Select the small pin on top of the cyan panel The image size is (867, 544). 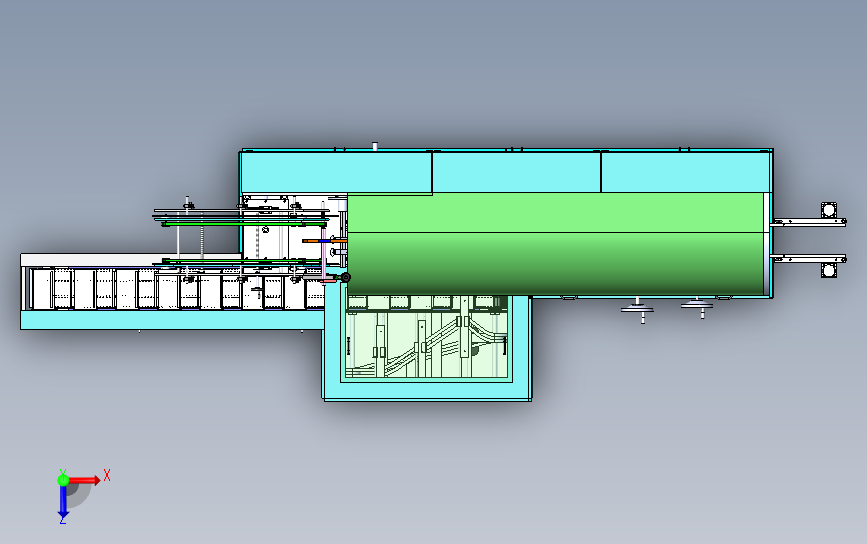[x=375, y=146]
